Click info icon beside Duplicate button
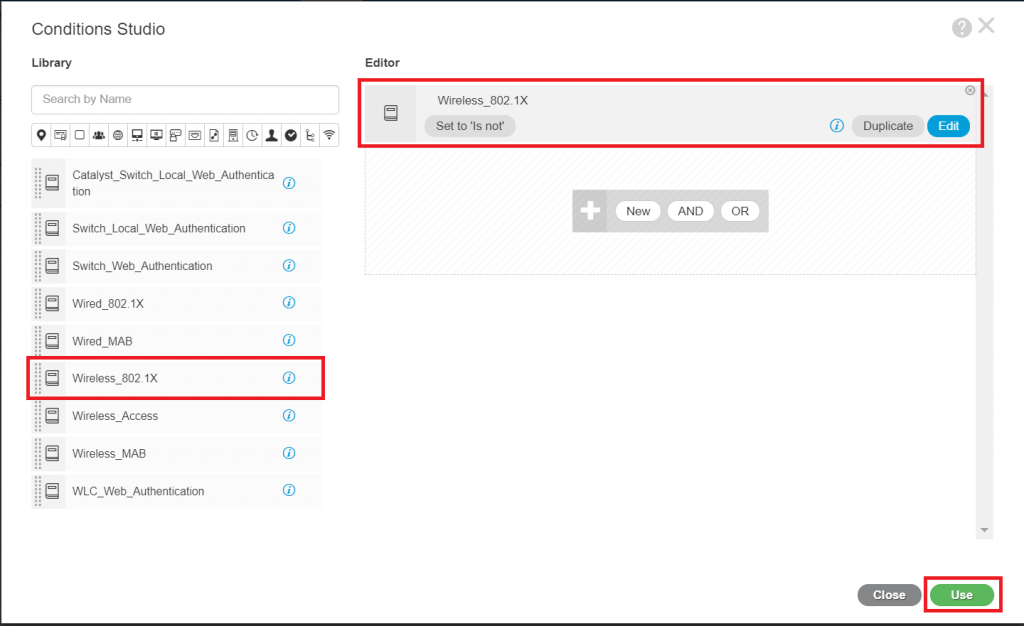This screenshot has width=1024, height=626. 837,126
